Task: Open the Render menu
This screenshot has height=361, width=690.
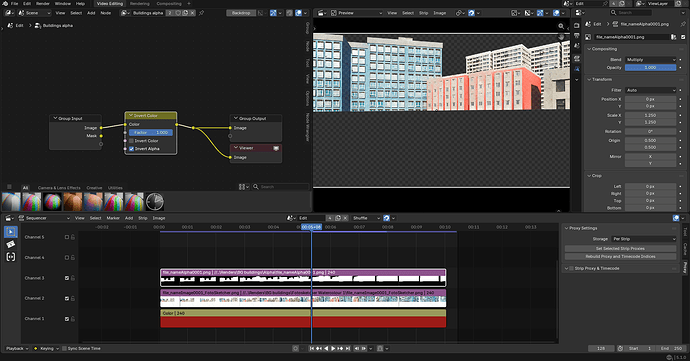Action: tap(43, 4)
